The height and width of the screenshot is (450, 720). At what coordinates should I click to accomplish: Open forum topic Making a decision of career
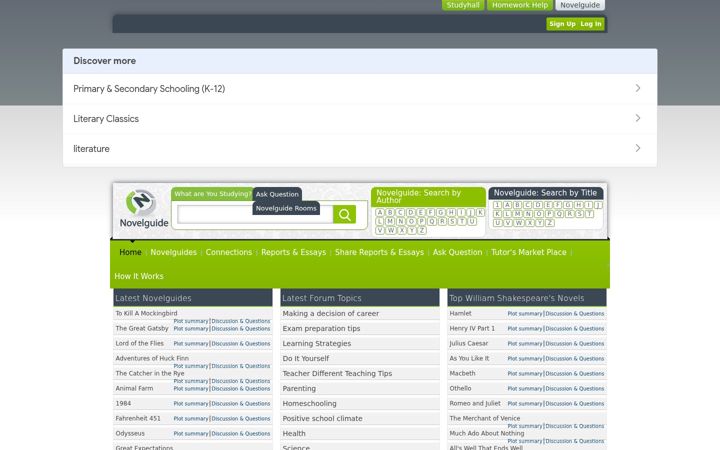coord(331,313)
